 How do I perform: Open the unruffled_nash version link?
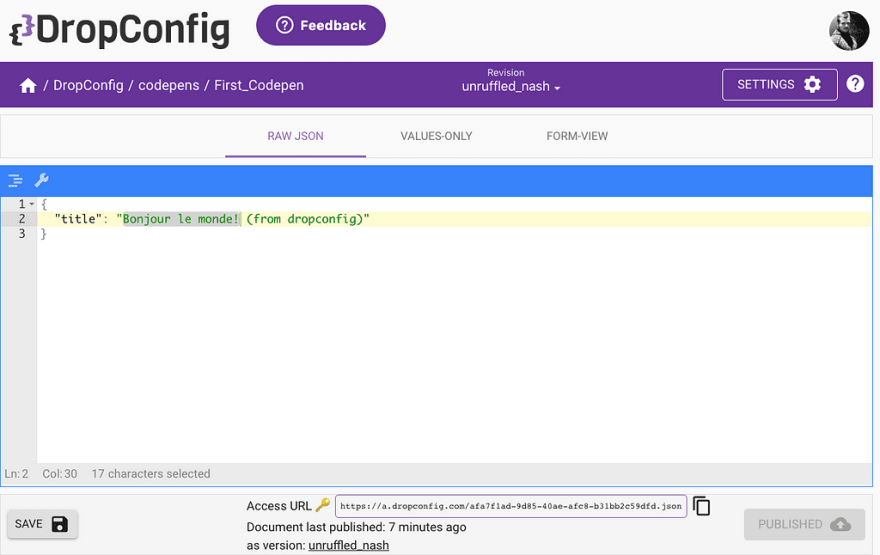(x=349, y=545)
